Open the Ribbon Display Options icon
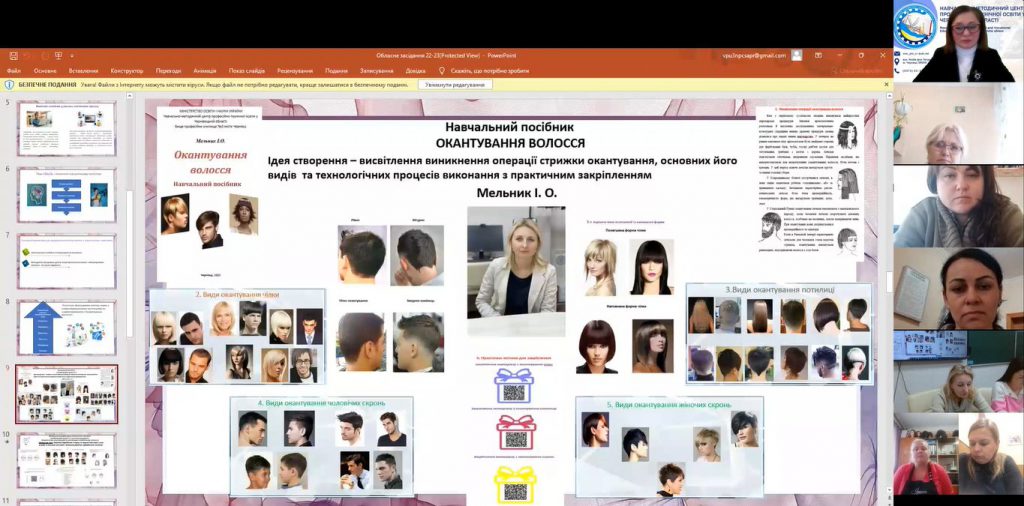Screen dimensions: 1024x506 (818, 55)
